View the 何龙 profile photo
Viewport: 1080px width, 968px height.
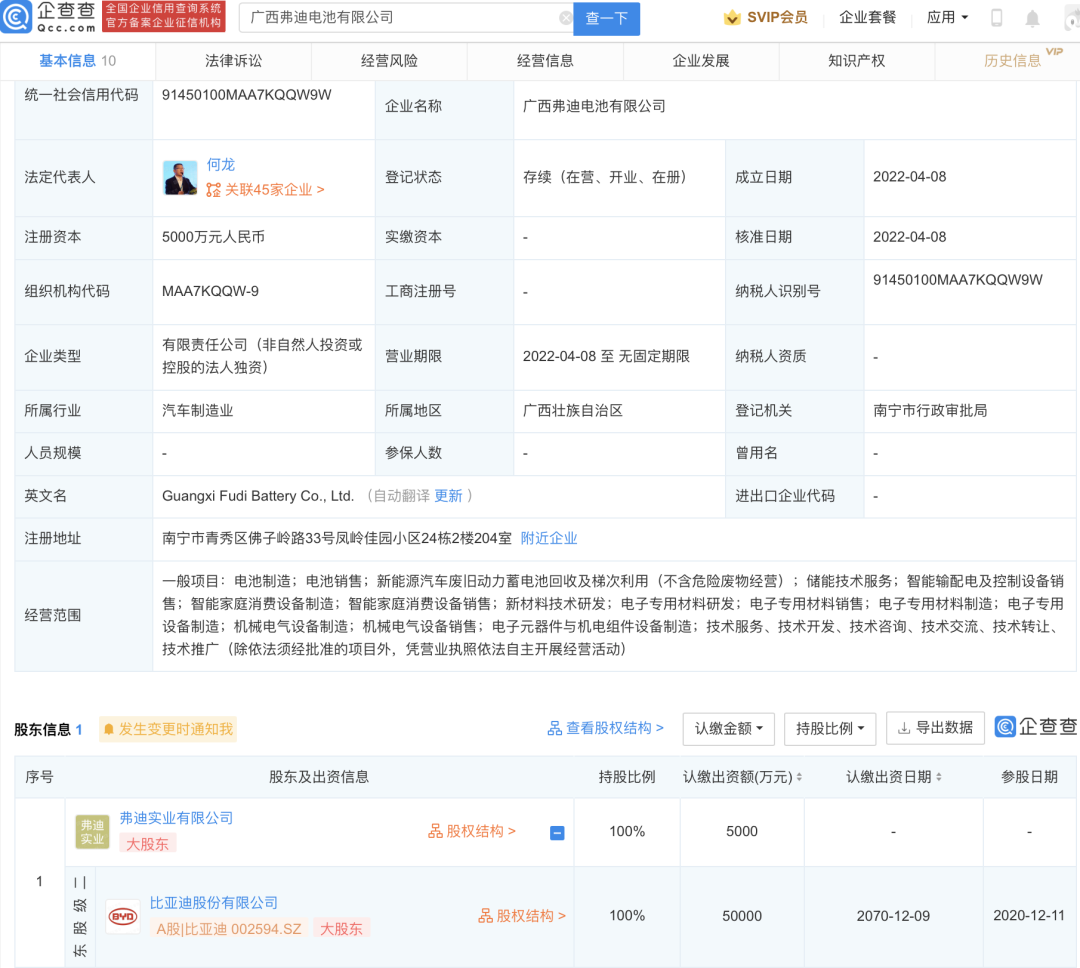[180, 178]
